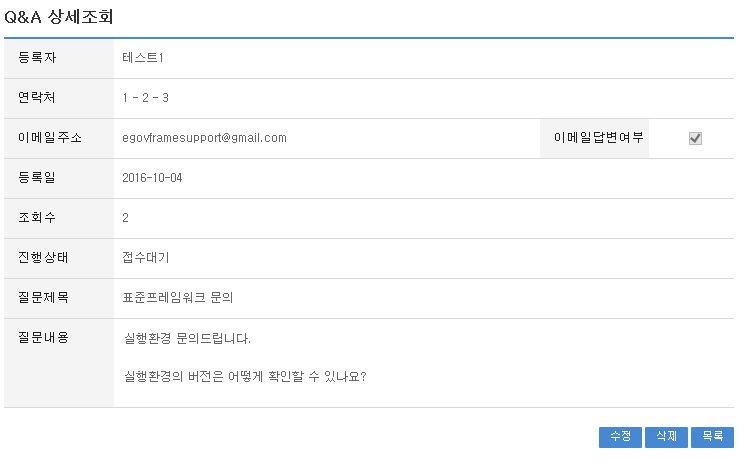This screenshot has width=747, height=462.
Task: Click the 조회수 field label
Action: (38, 218)
